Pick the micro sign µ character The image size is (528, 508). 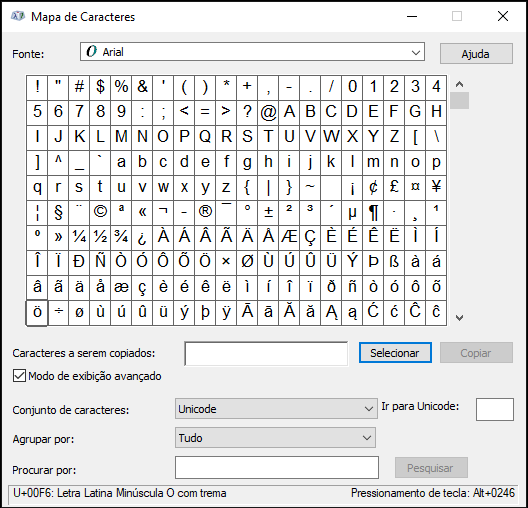(352, 212)
